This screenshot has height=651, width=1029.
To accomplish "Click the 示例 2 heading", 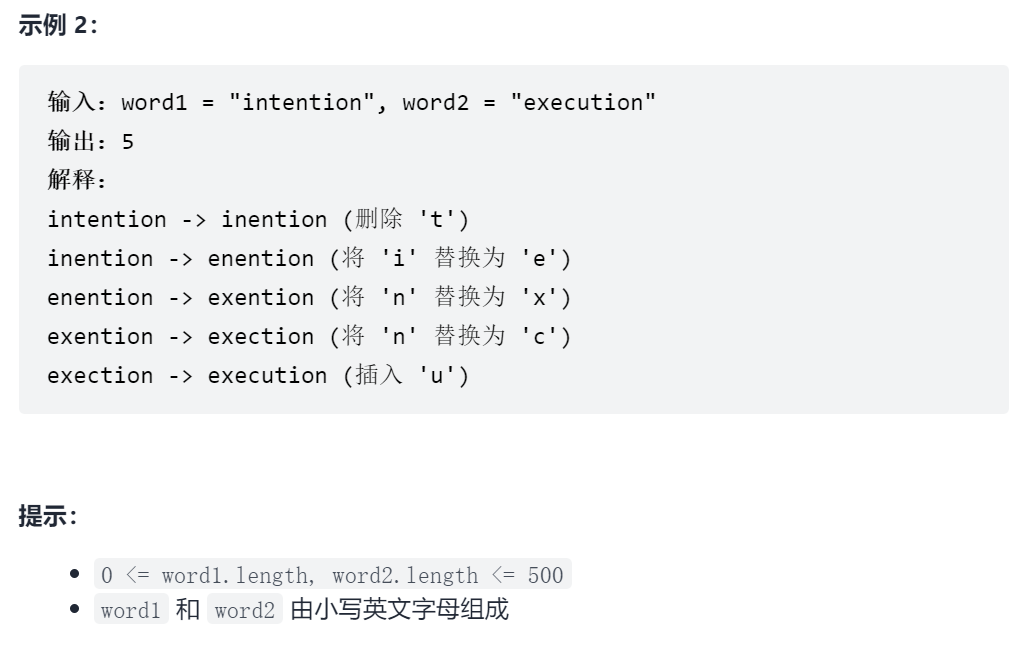I will coord(58,26).
